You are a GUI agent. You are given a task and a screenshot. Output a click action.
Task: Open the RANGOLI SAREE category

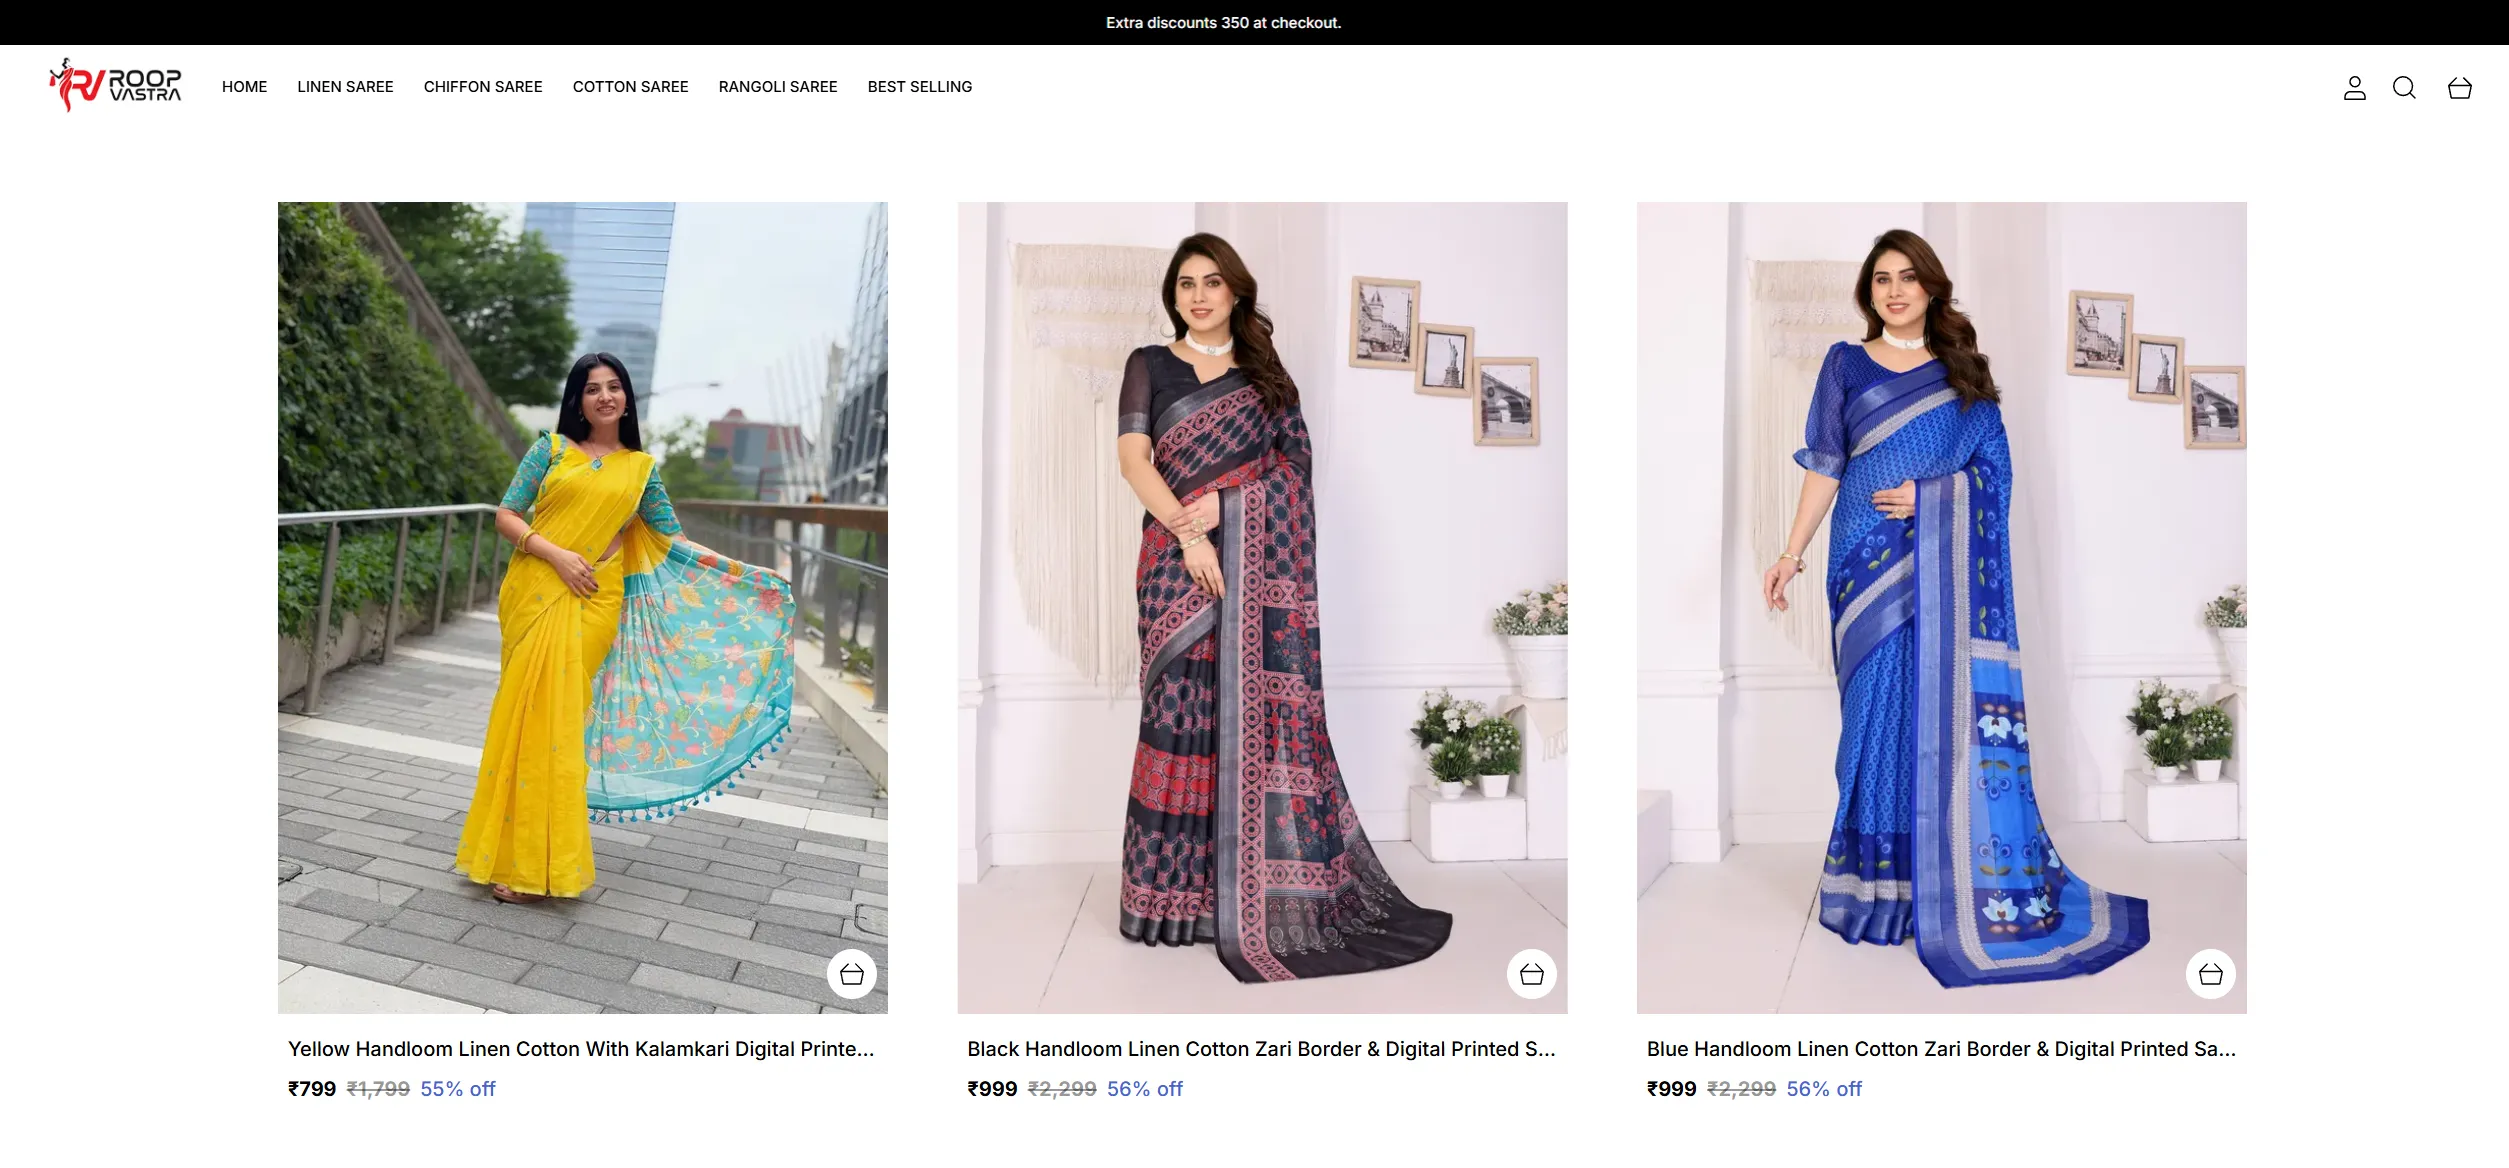(x=778, y=87)
